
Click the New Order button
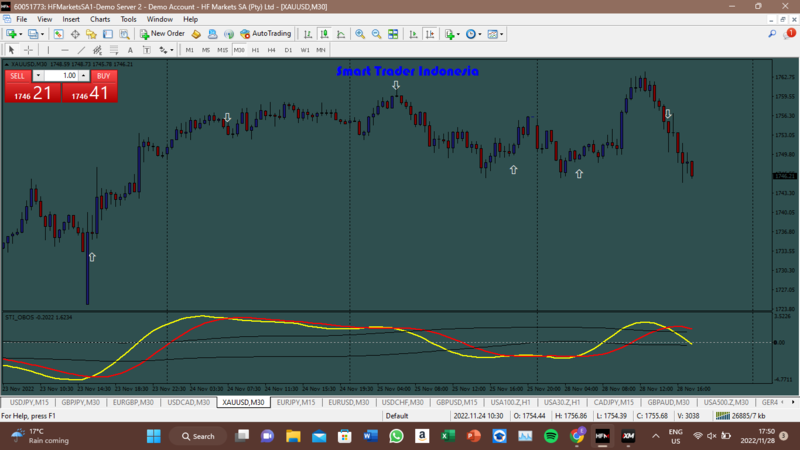[x=162, y=34]
